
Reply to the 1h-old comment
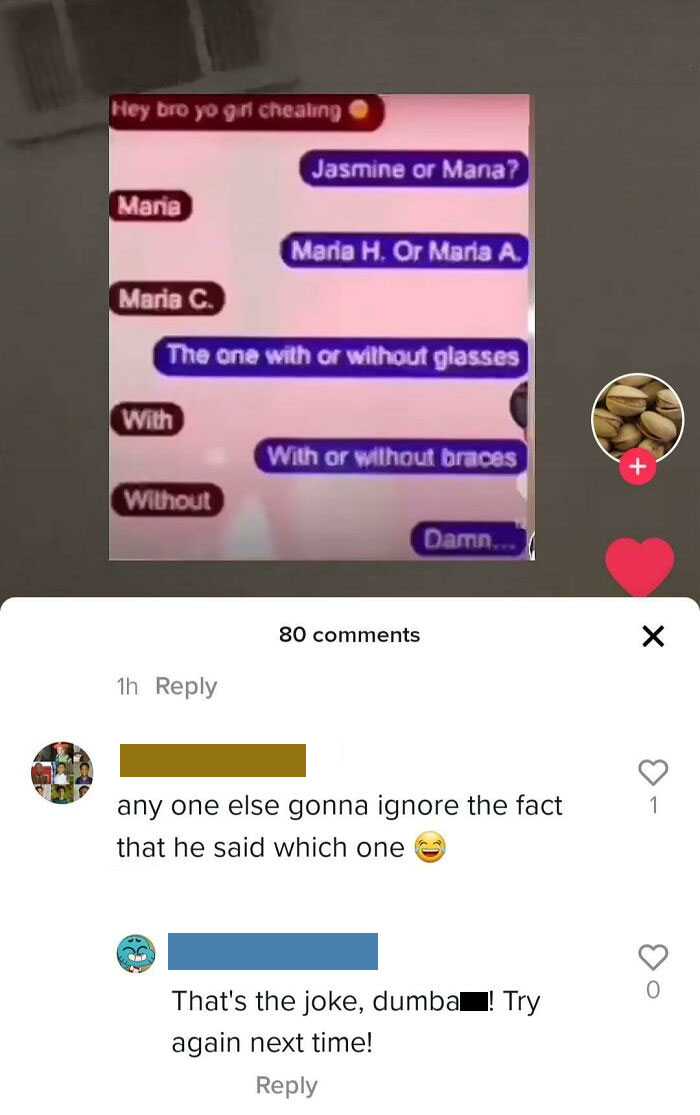tap(186, 686)
